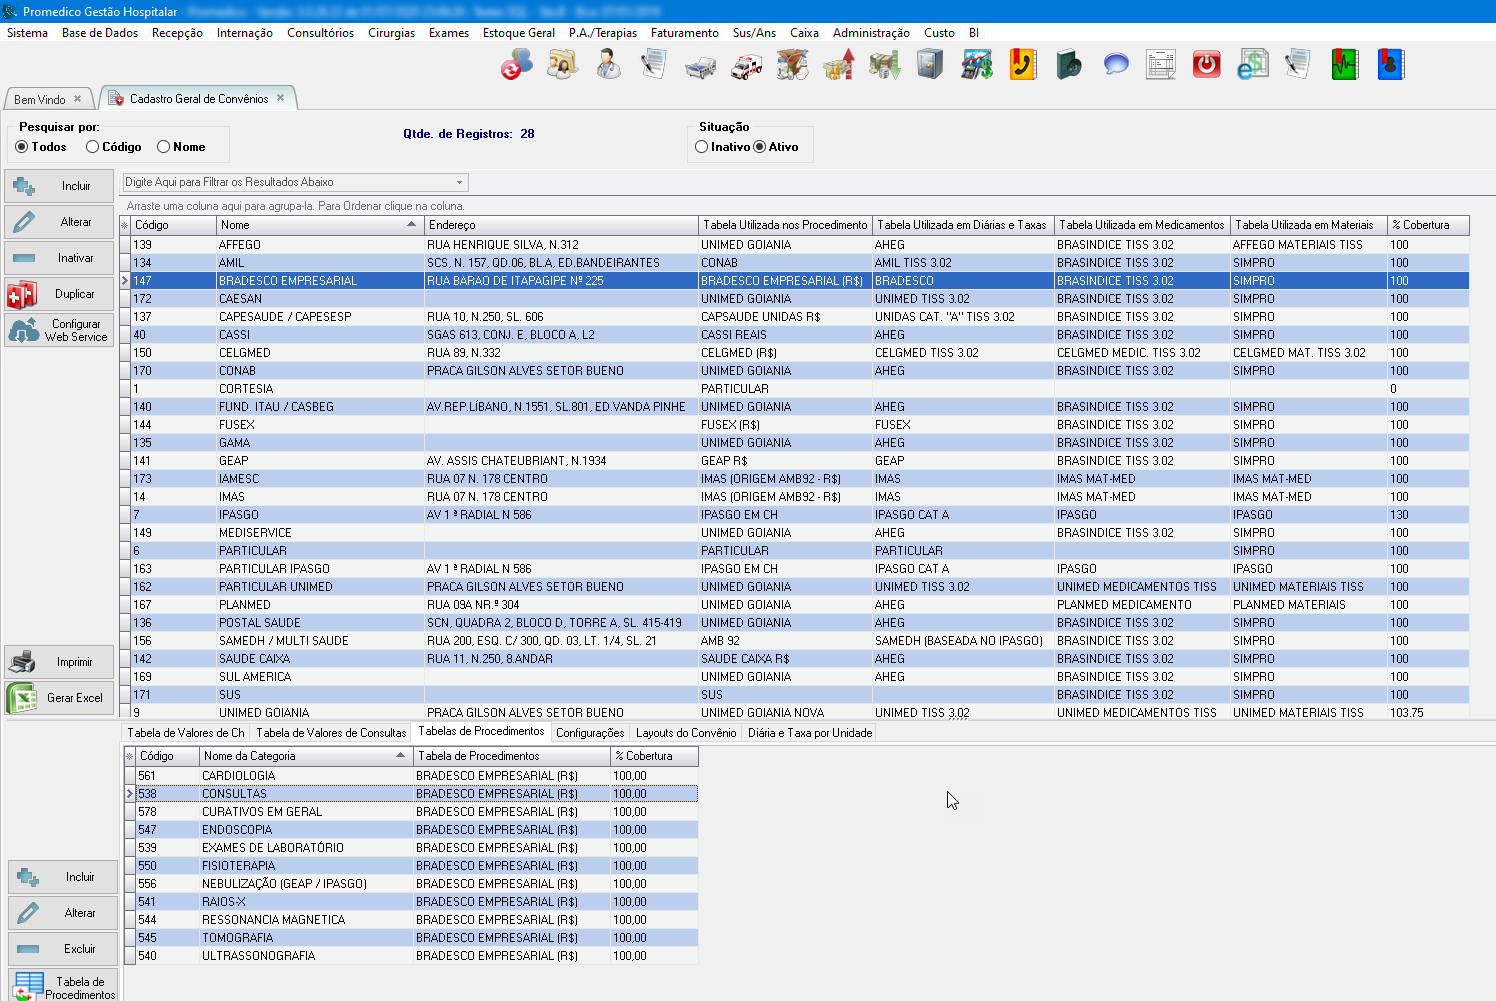Click the red power toolbar icon

[x=1207, y=66]
